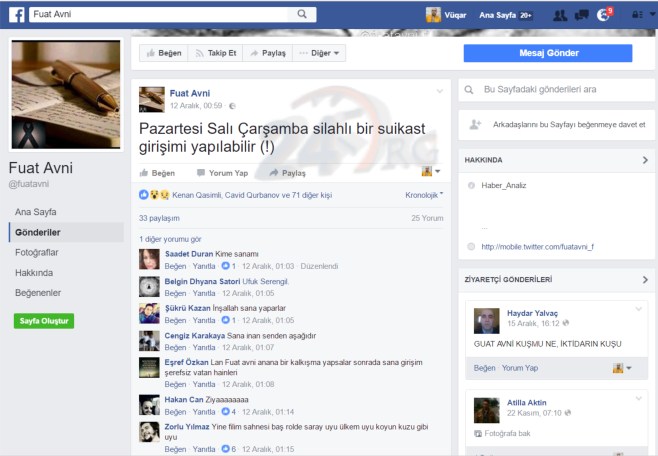Open notifications globe with 9 badge
This screenshot has height=456, width=658.
tap(602, 15)
